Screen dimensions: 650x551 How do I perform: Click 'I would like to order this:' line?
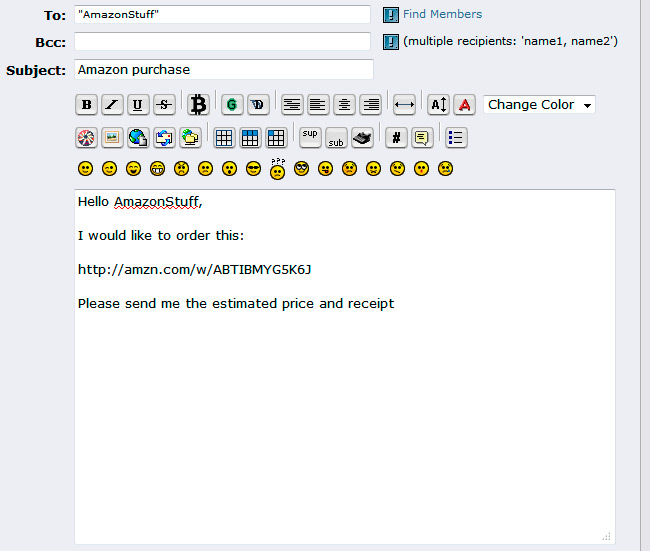tap(161, 235)
